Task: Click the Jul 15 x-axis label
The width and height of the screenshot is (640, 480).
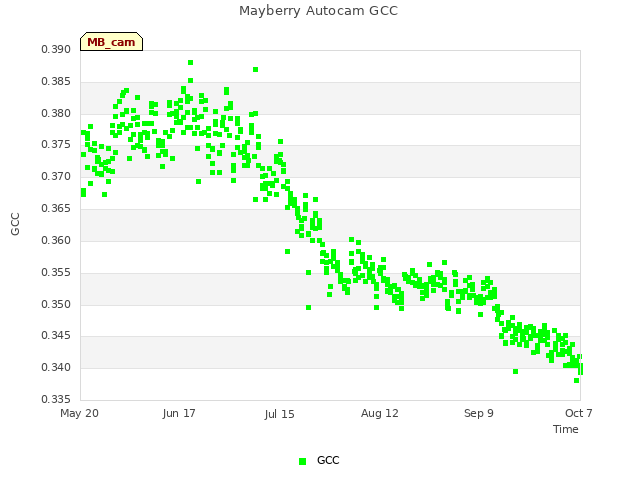Action: 279,414
